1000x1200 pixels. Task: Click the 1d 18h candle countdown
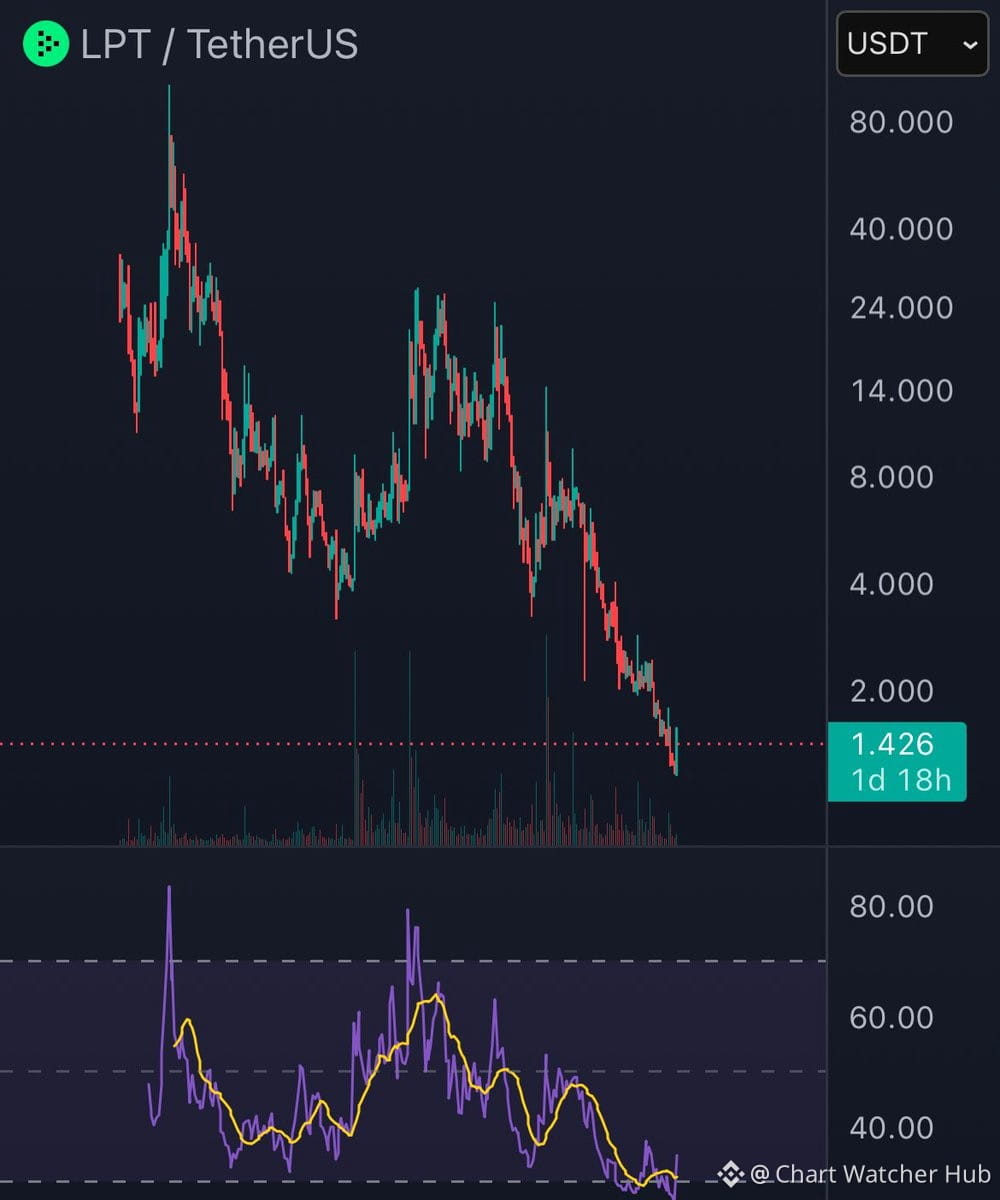901,780
